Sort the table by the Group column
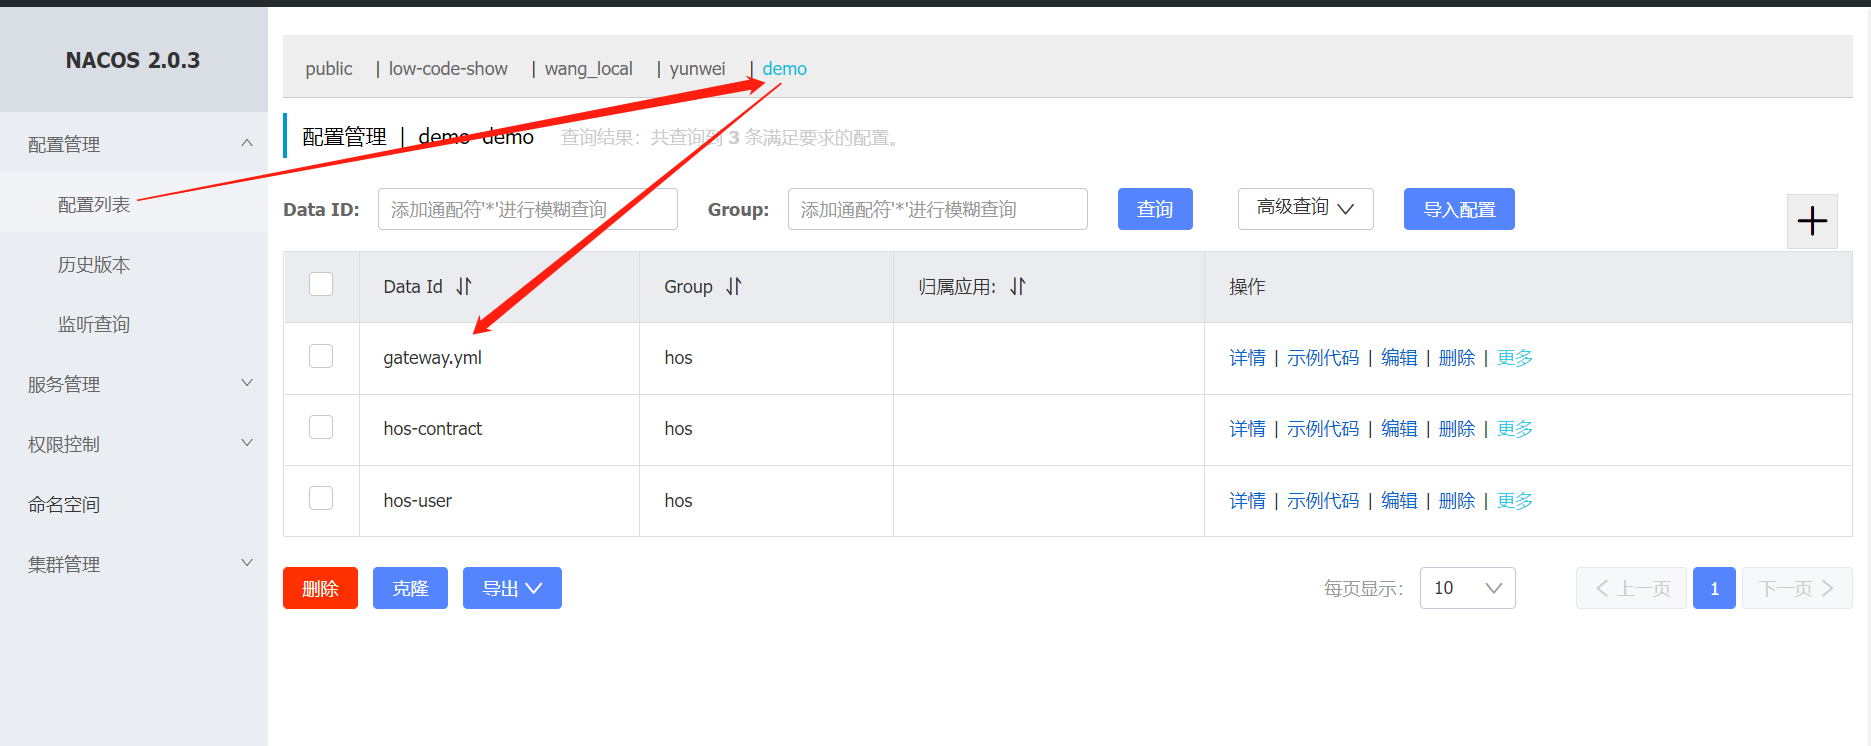1871x746 pixels. 734,287
